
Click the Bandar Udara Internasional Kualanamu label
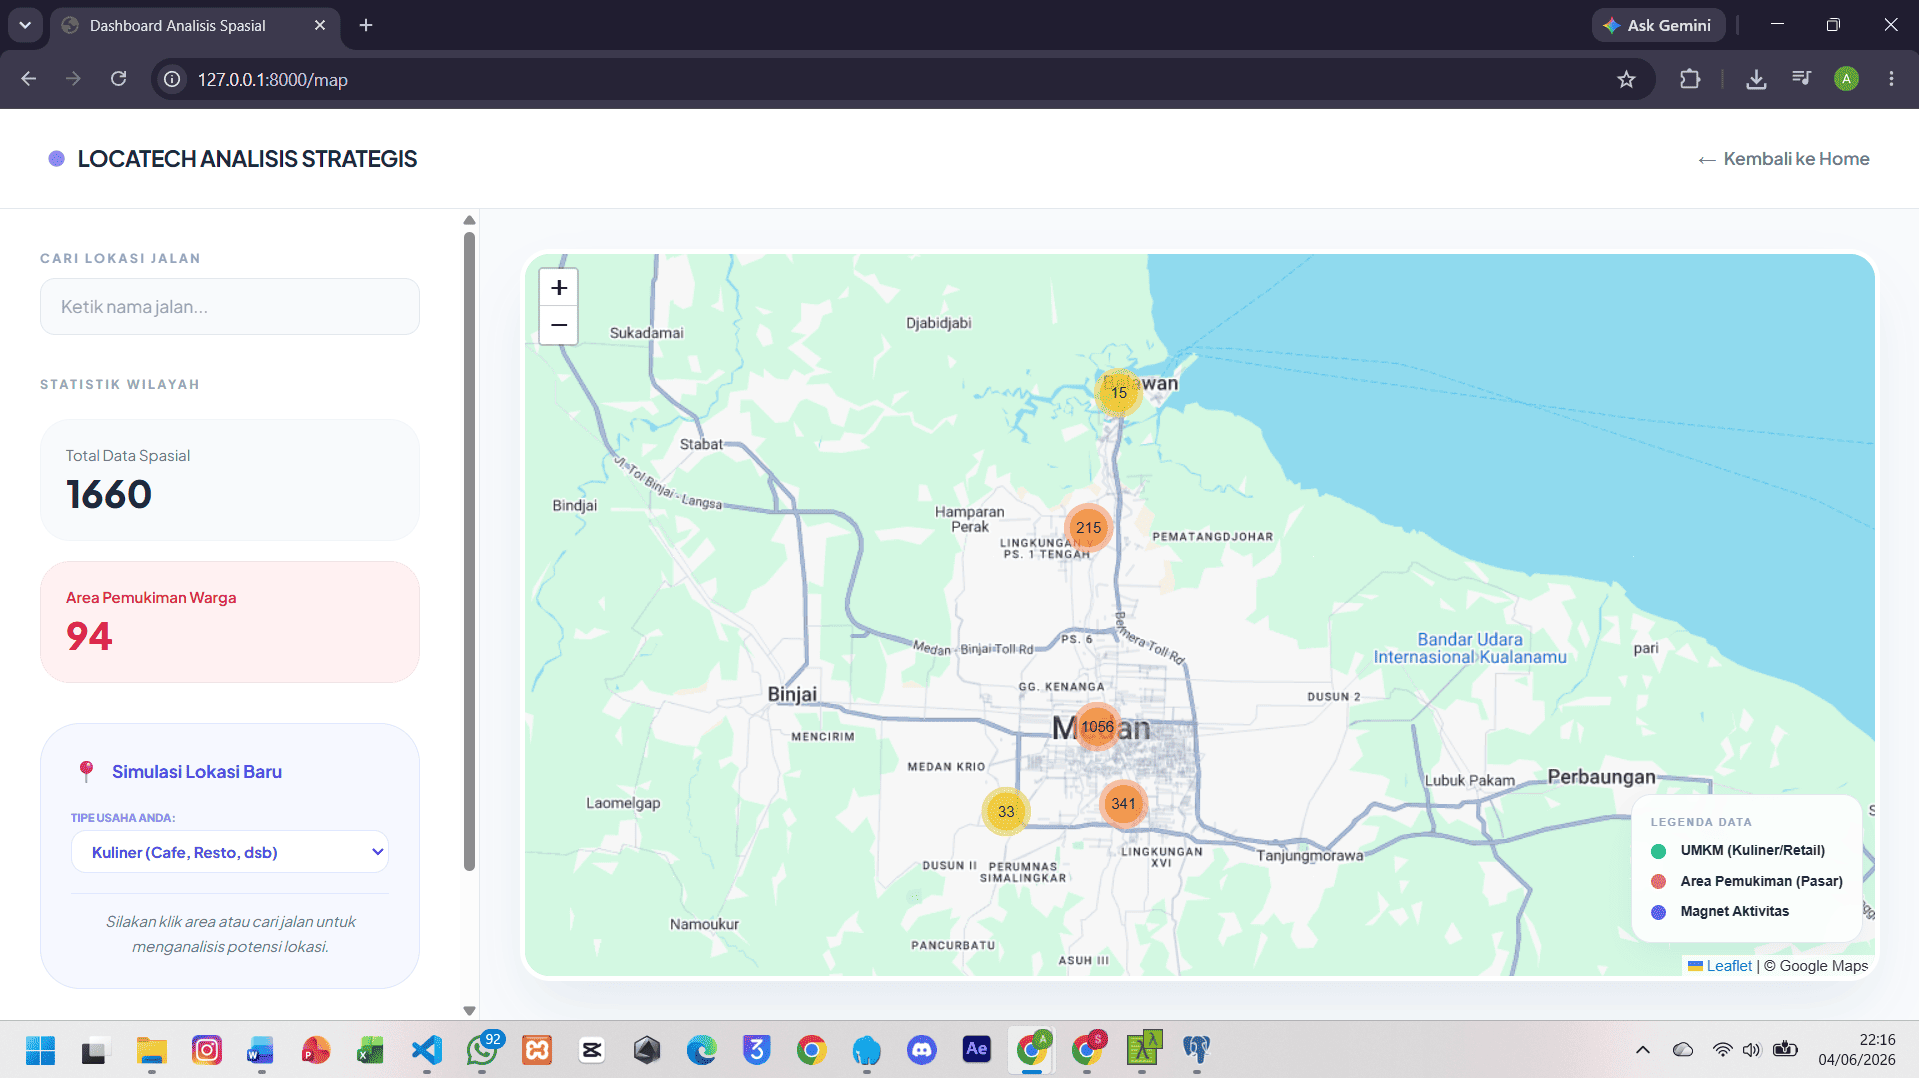pos(1470,648)
